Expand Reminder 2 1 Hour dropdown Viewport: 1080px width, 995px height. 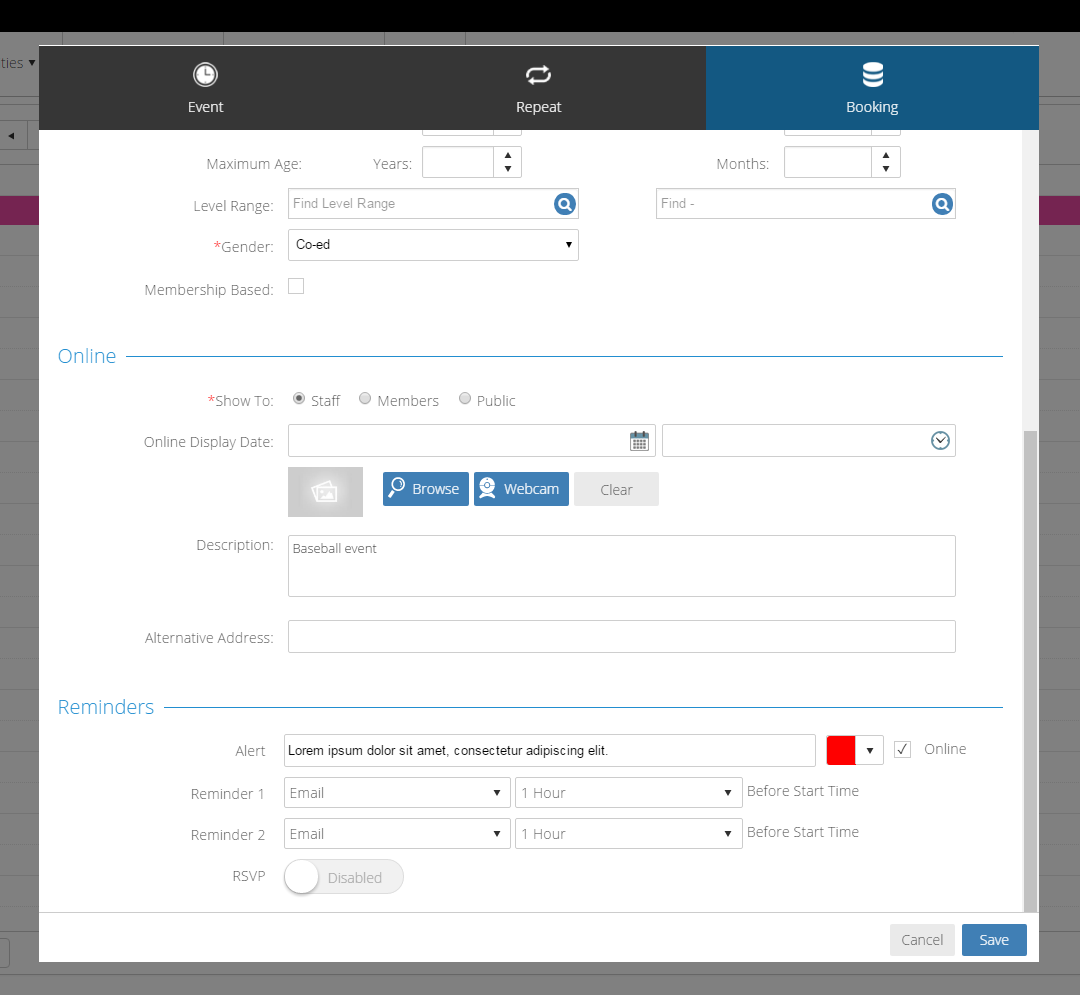coord(628,834)
